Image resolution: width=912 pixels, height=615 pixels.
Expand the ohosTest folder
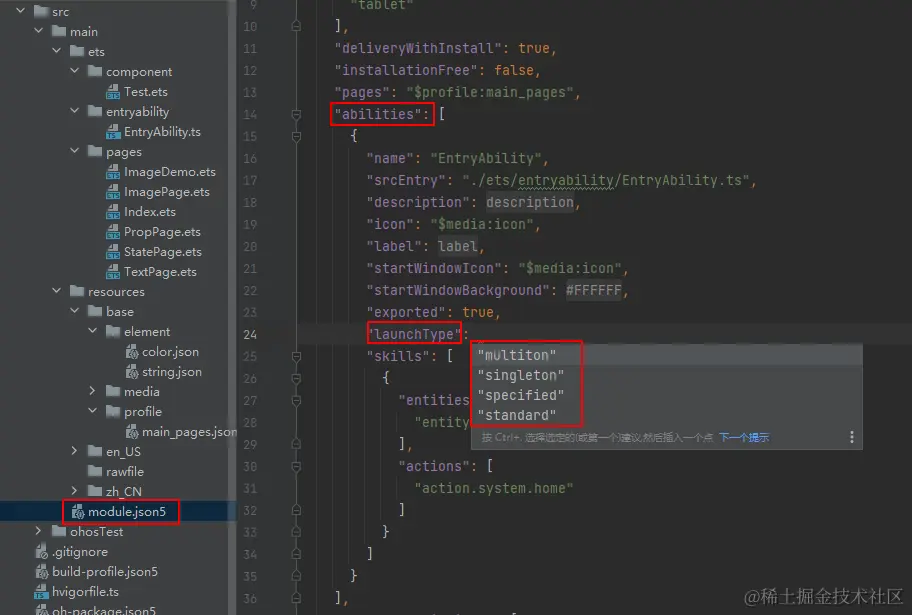click(x=38, y=531)
